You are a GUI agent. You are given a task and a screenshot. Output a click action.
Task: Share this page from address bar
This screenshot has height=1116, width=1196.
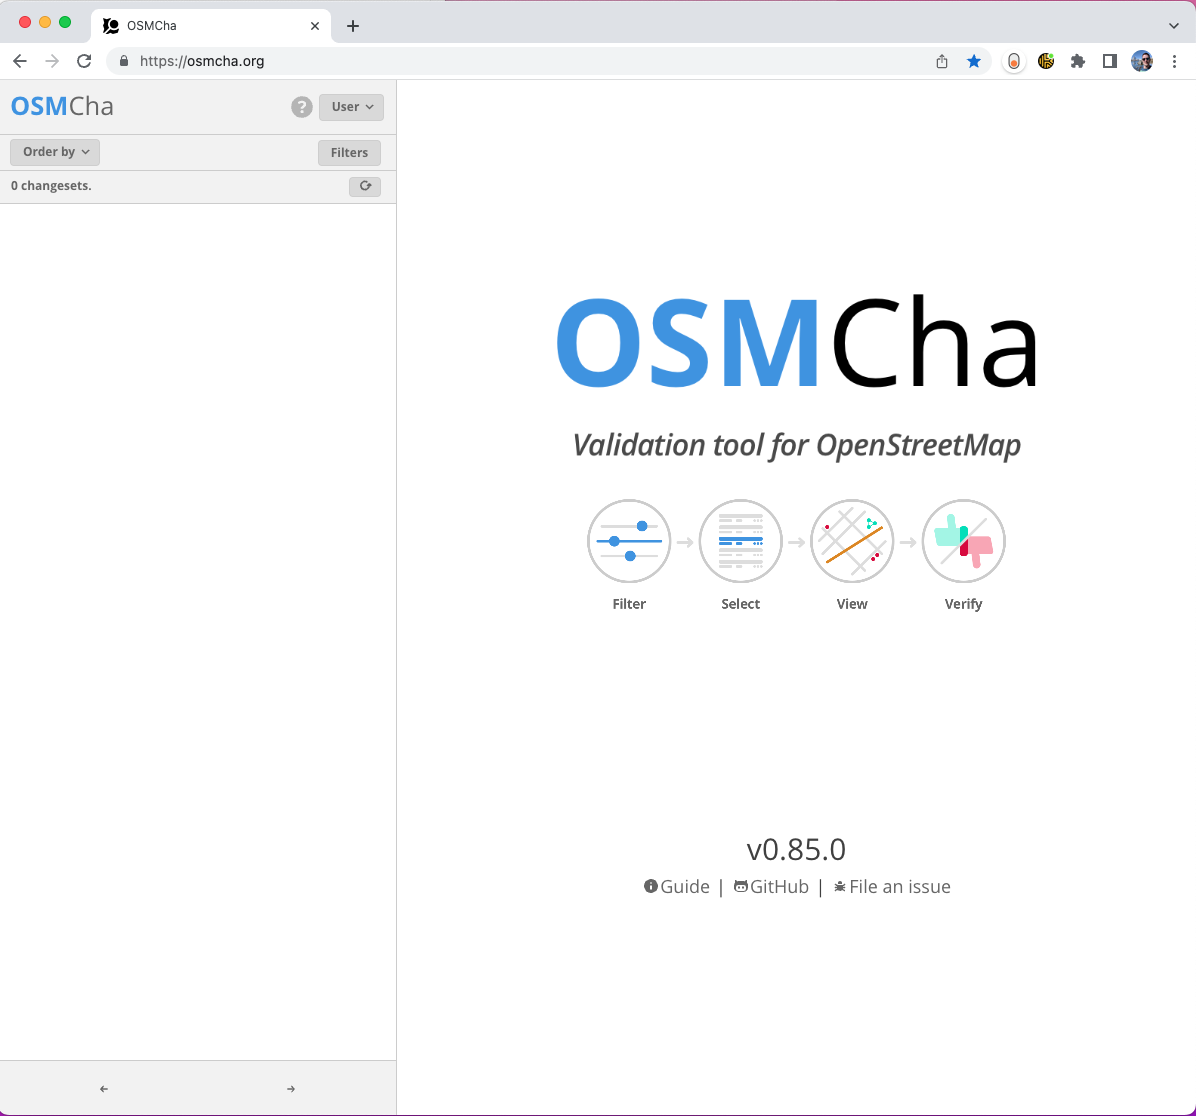pos(942,61)
